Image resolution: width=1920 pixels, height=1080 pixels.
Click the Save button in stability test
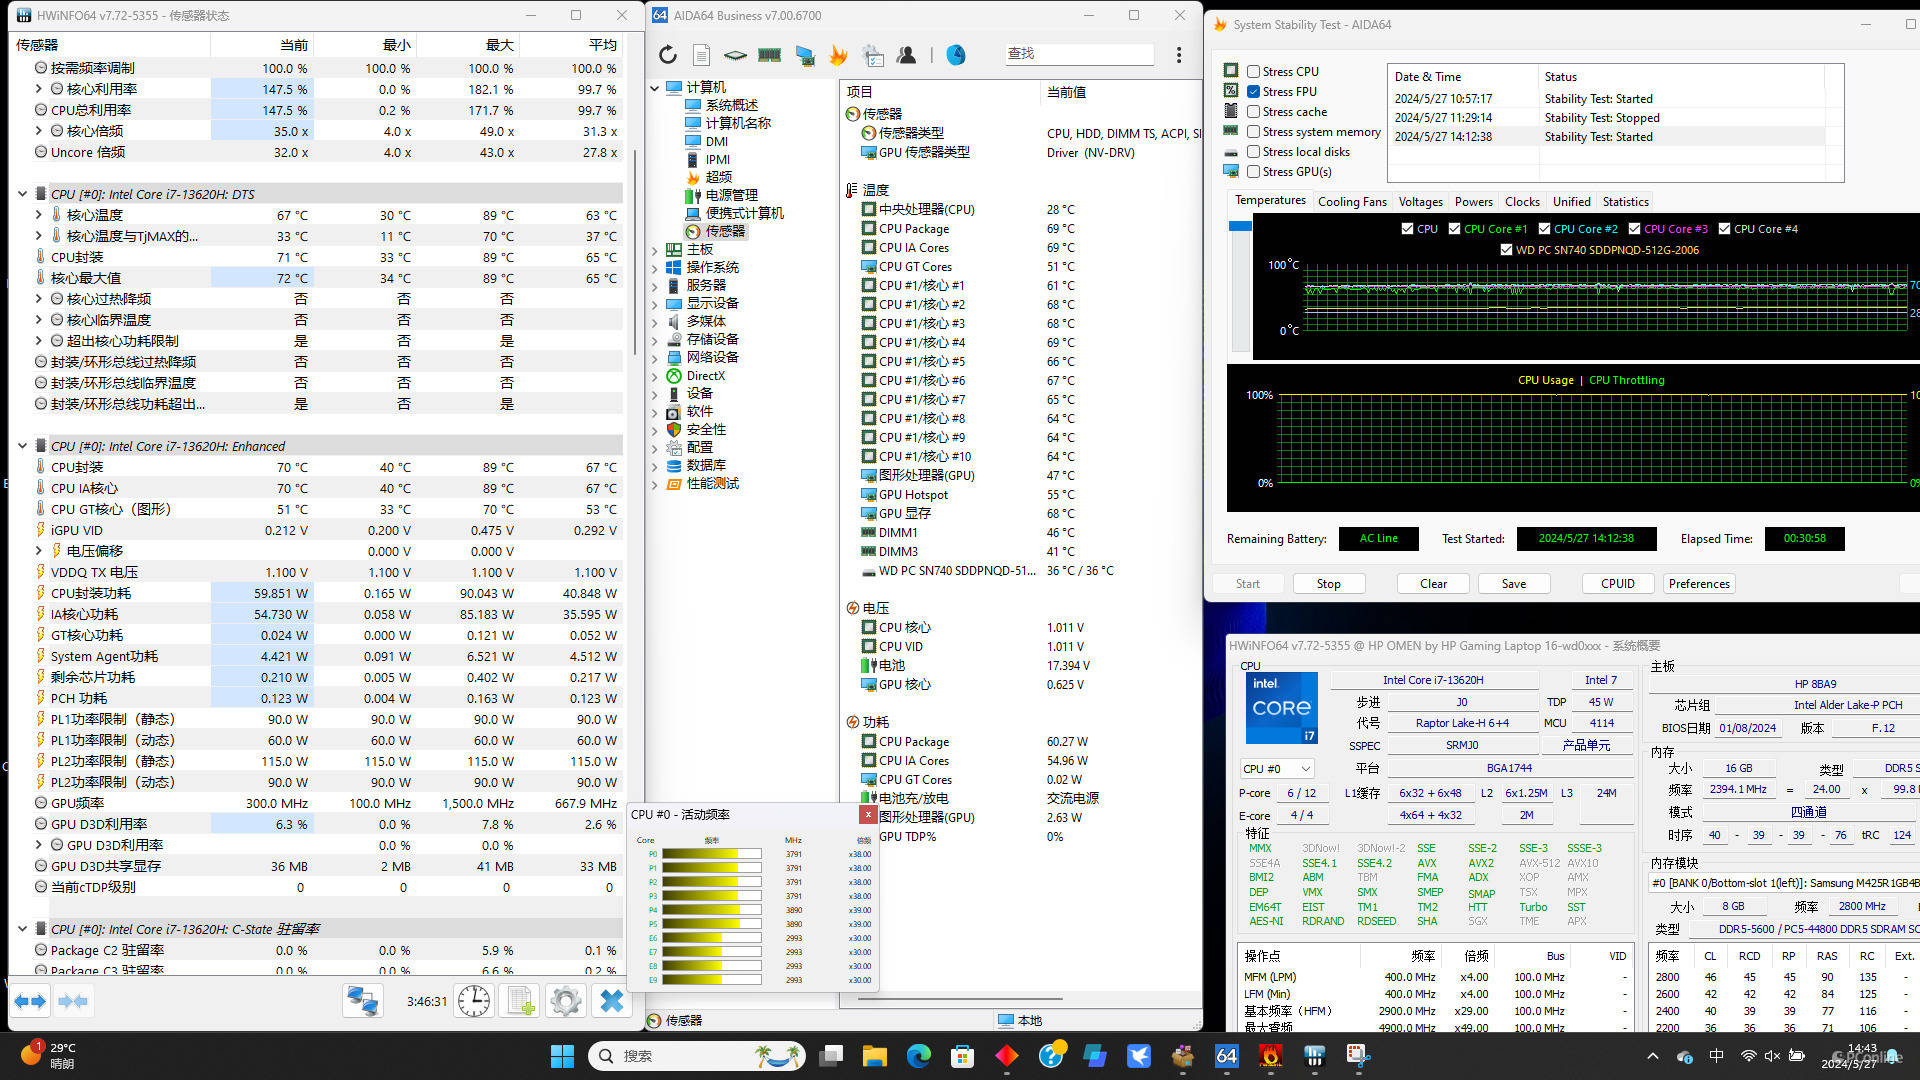click(x=1513, y=584)
